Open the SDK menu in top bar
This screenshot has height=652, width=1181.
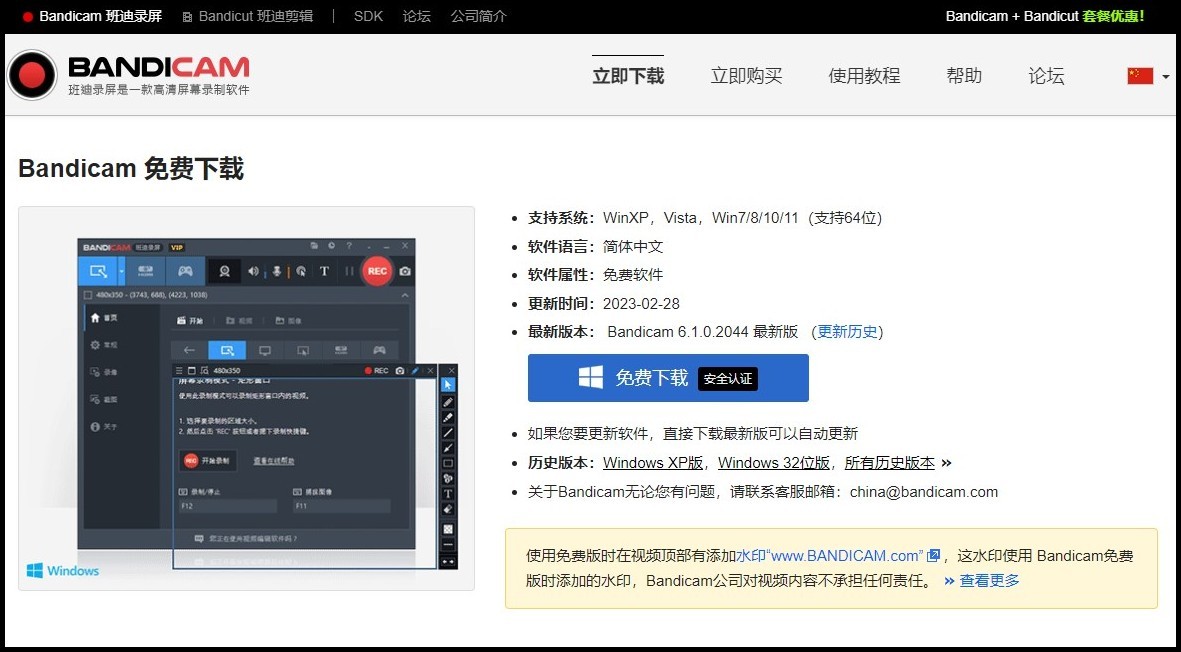[368, 16]
